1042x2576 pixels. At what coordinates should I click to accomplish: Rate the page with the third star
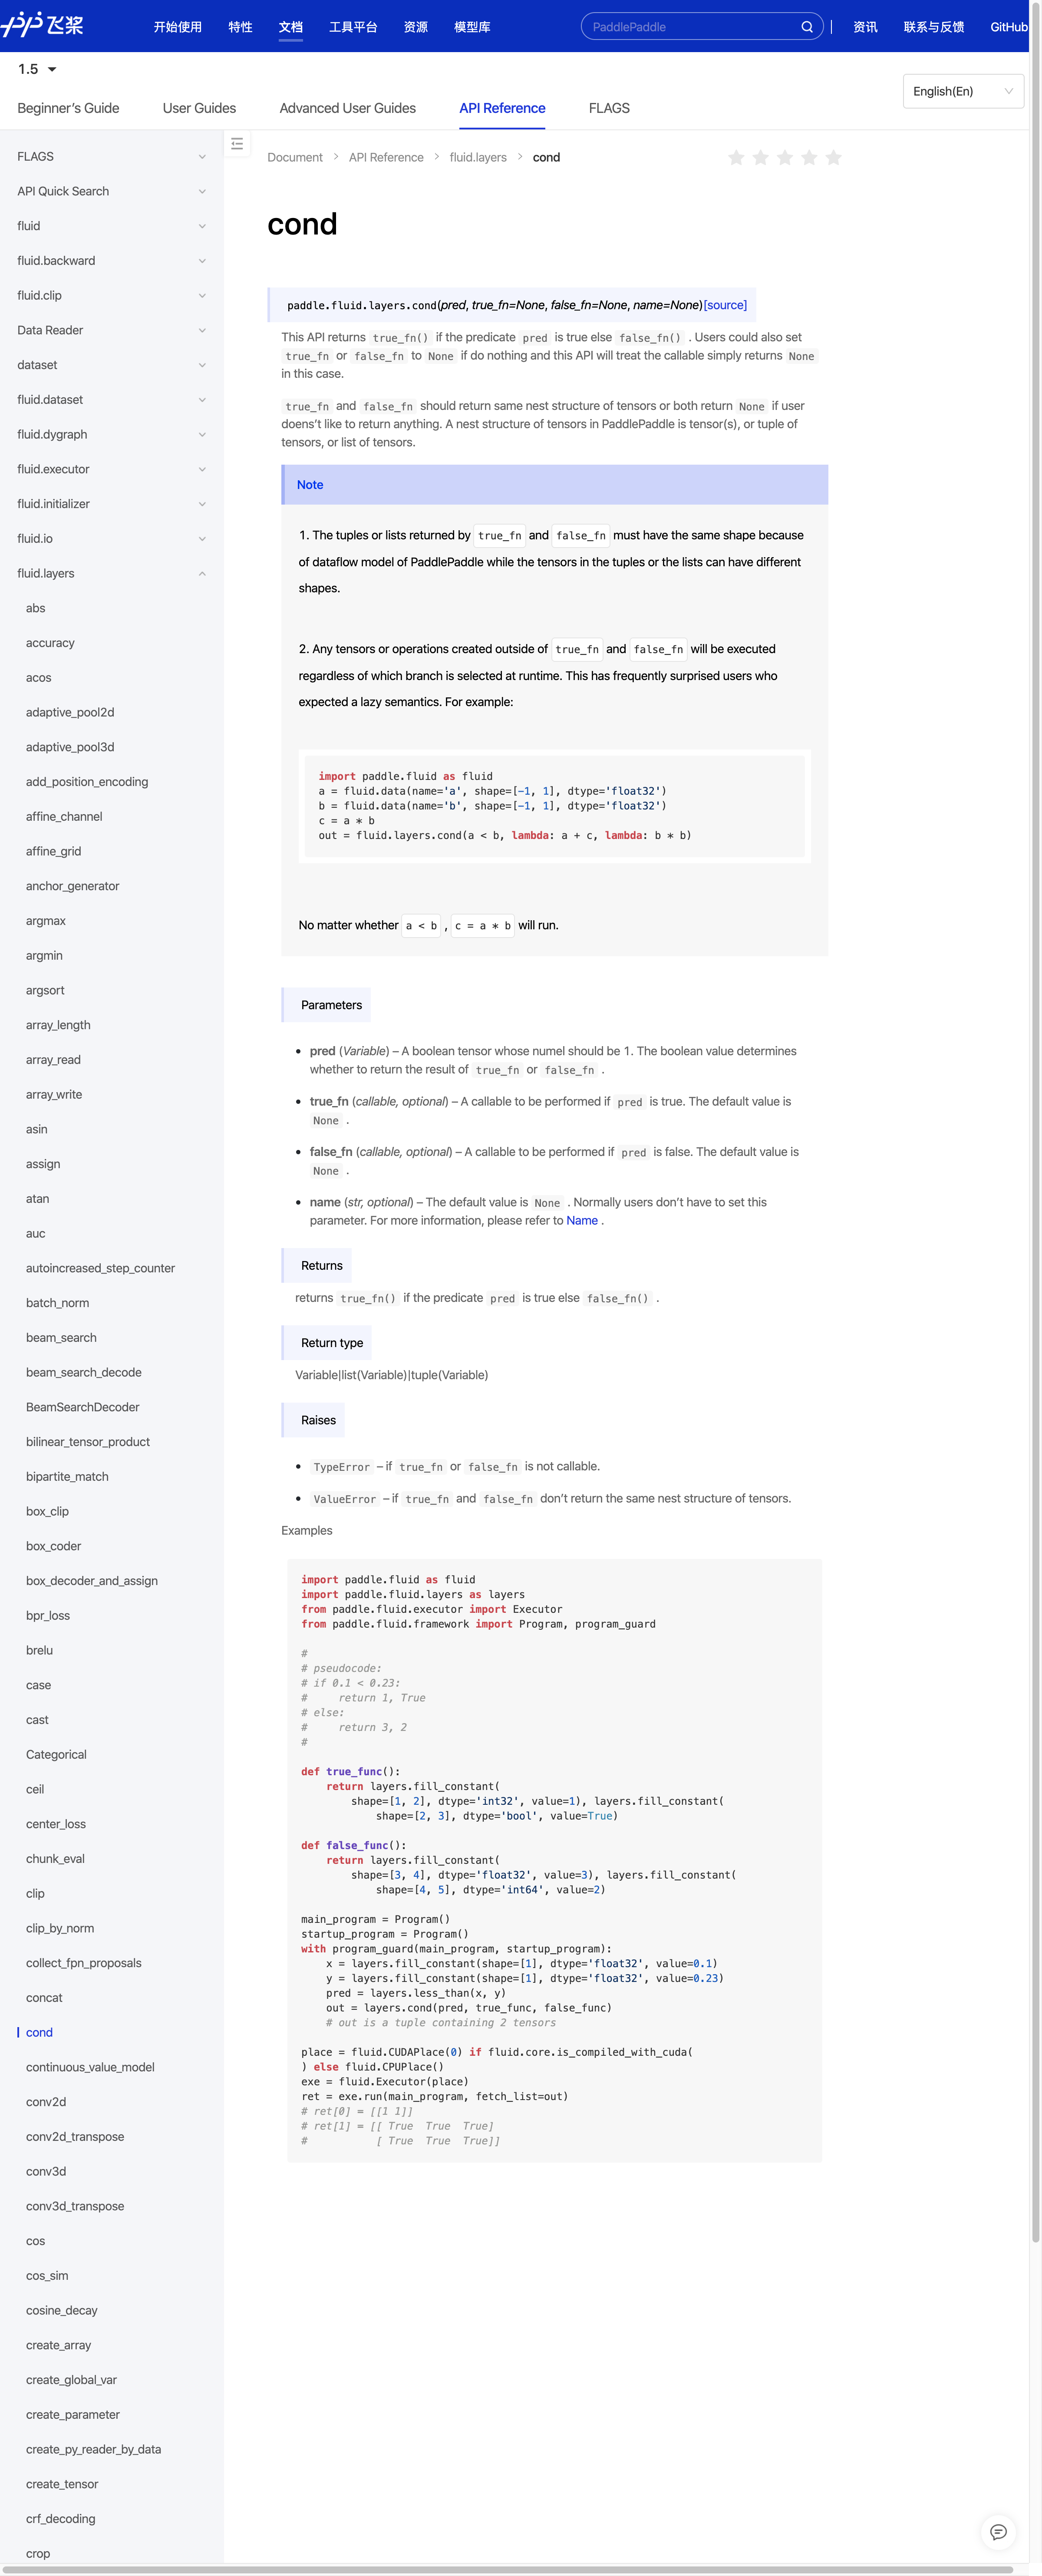[x=785, y=158]
